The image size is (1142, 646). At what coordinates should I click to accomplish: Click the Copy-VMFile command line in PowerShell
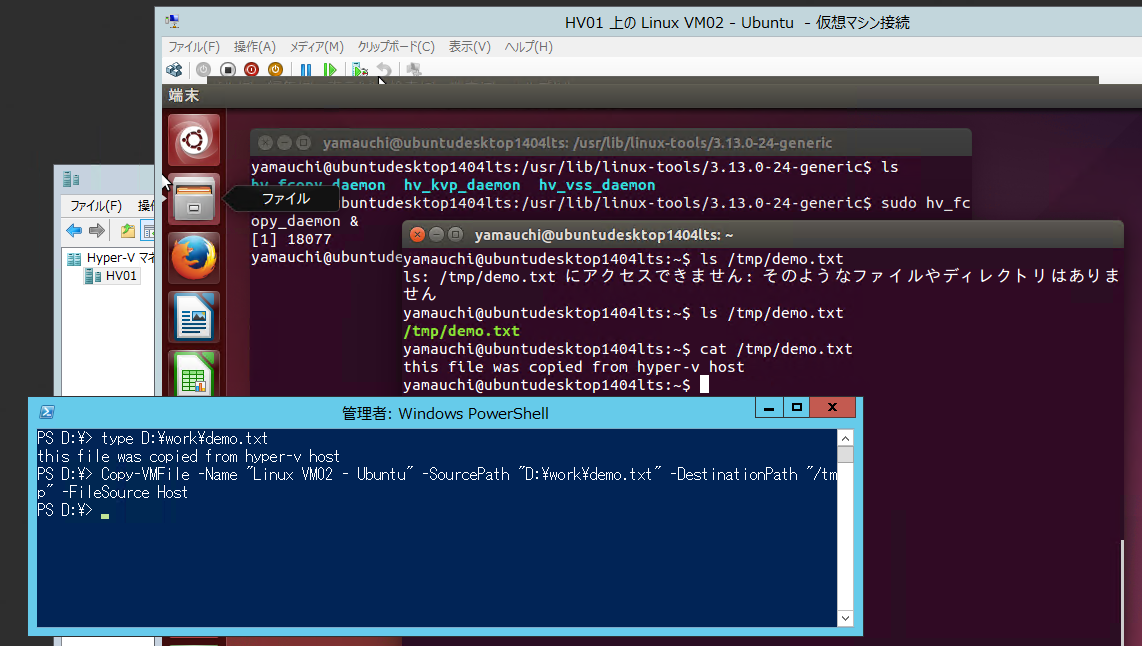click(x=437, y=484)
